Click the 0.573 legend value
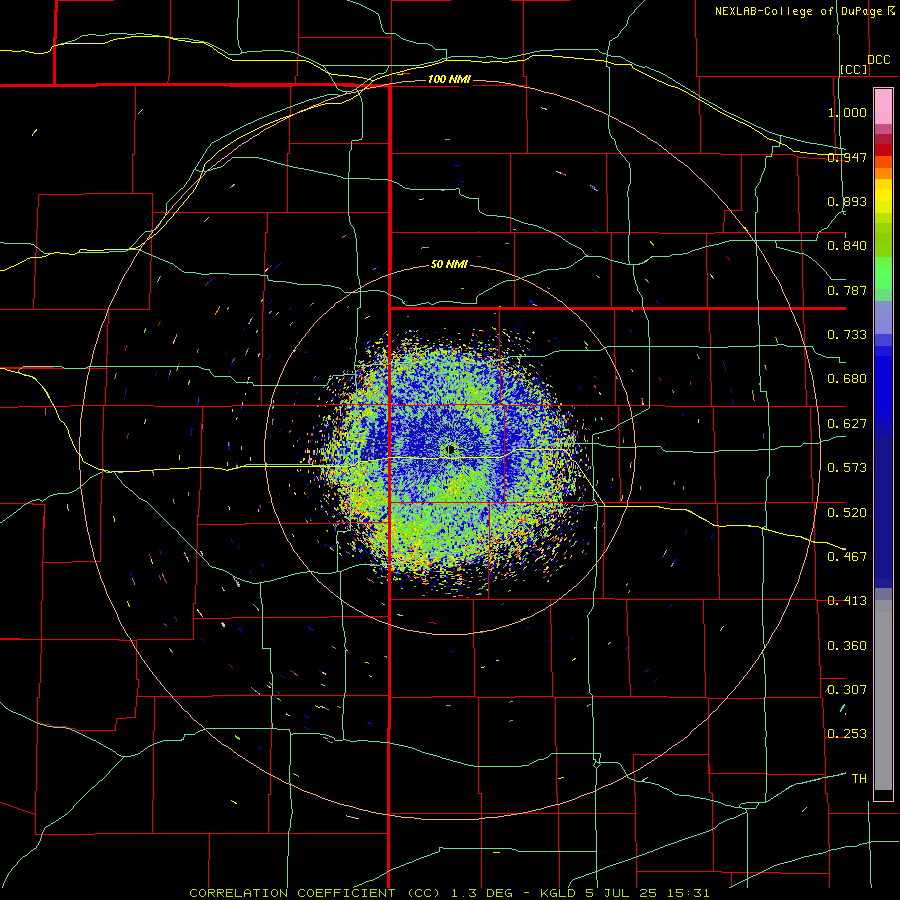The height and width of the screenshot is (900, 900). point(847,468)
